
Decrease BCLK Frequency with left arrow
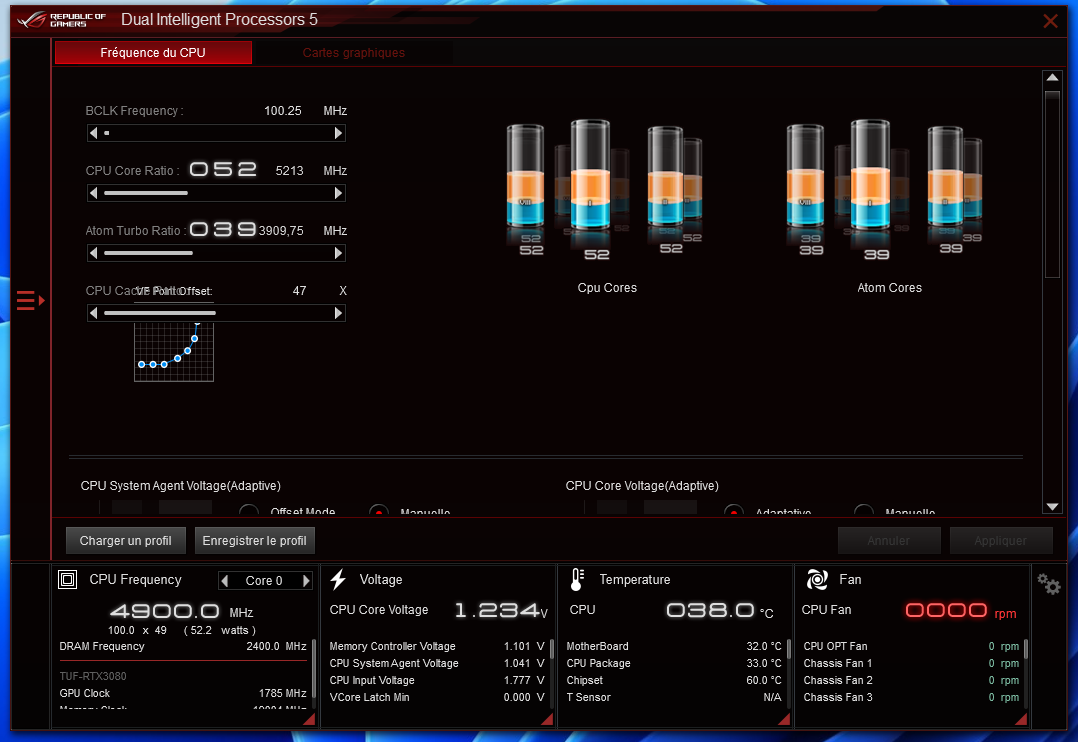pos(94,133)
